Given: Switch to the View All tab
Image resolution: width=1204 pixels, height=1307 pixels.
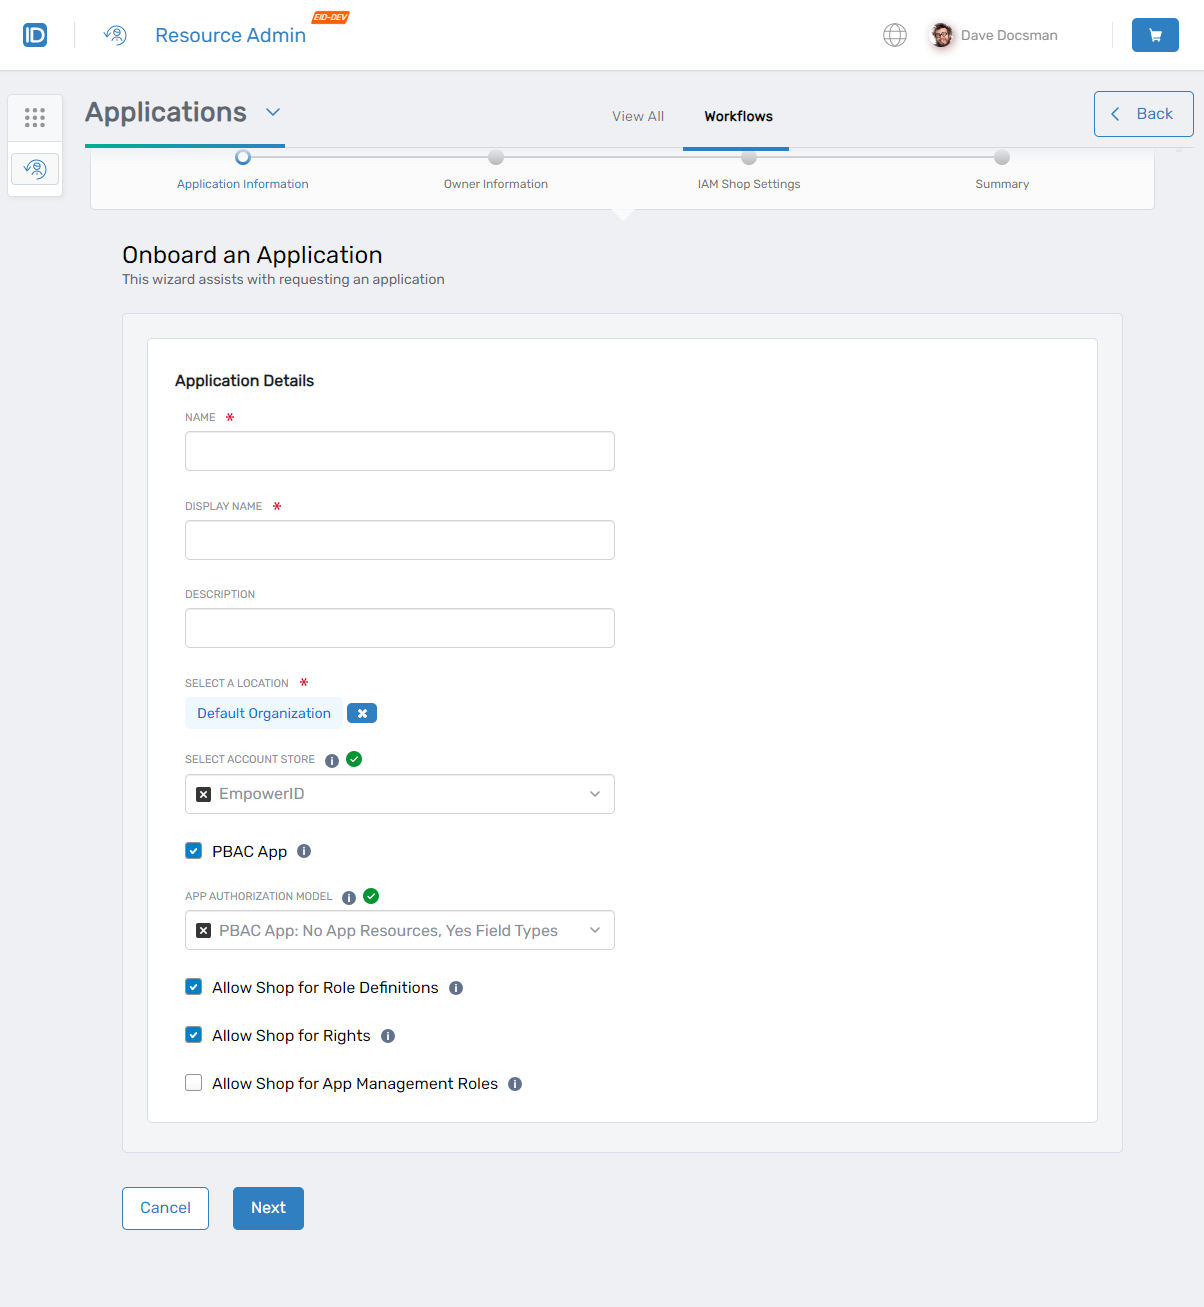Looking at the screenshot, I should tap(637, 116).
